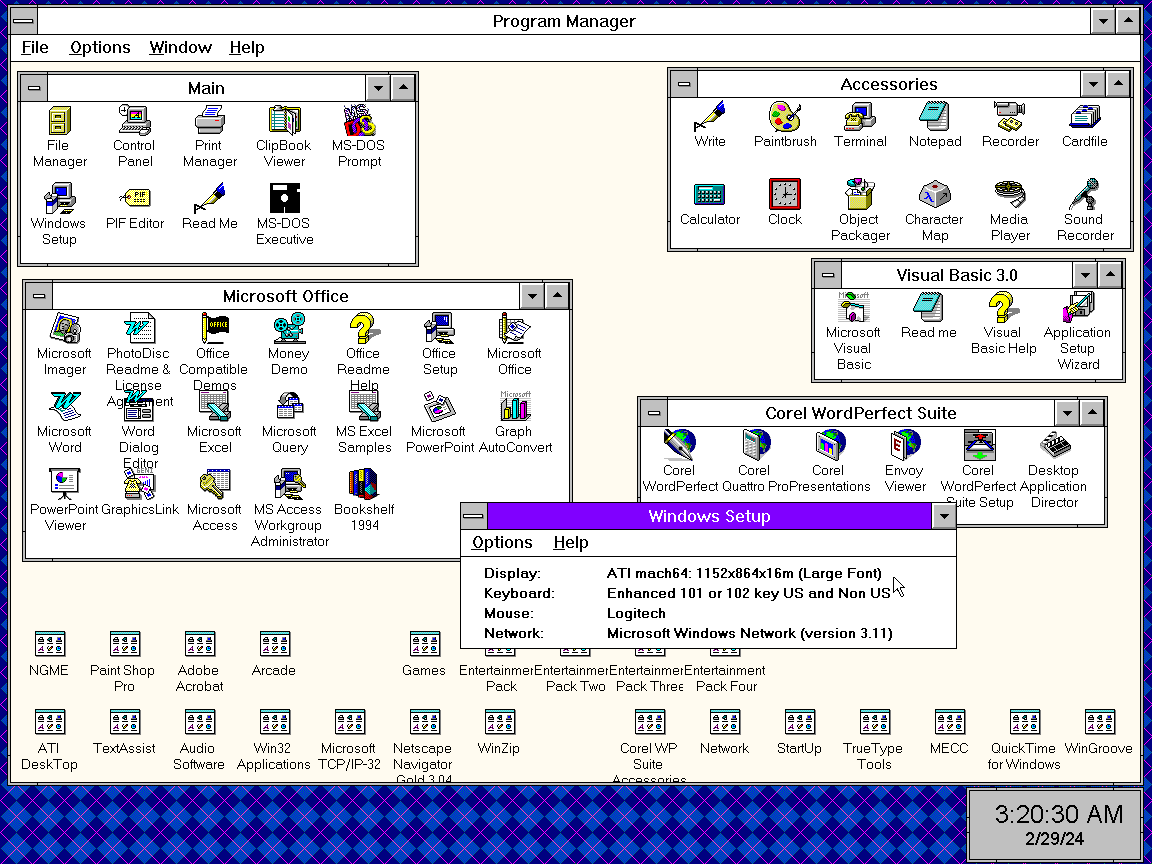Screen dimensions: 1152x864
Task: Open the Program Manager Help menu
Action: tap(247, 48)
